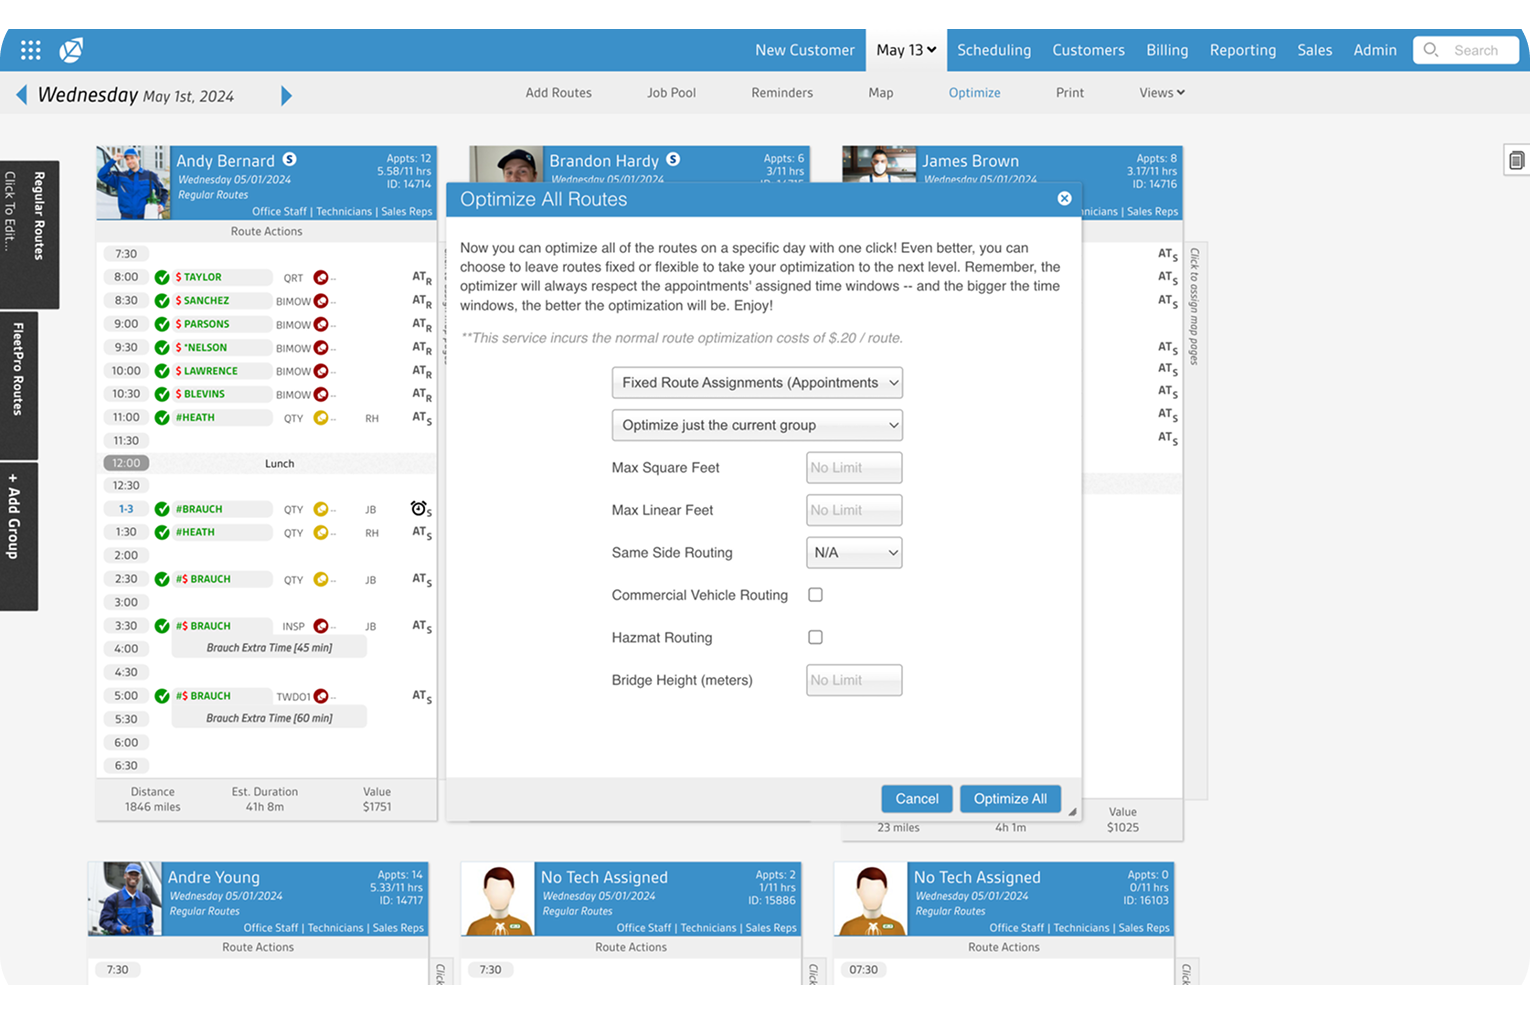Open Billing menu
Screen dimensions: 1530x1014
(1167, 50)
